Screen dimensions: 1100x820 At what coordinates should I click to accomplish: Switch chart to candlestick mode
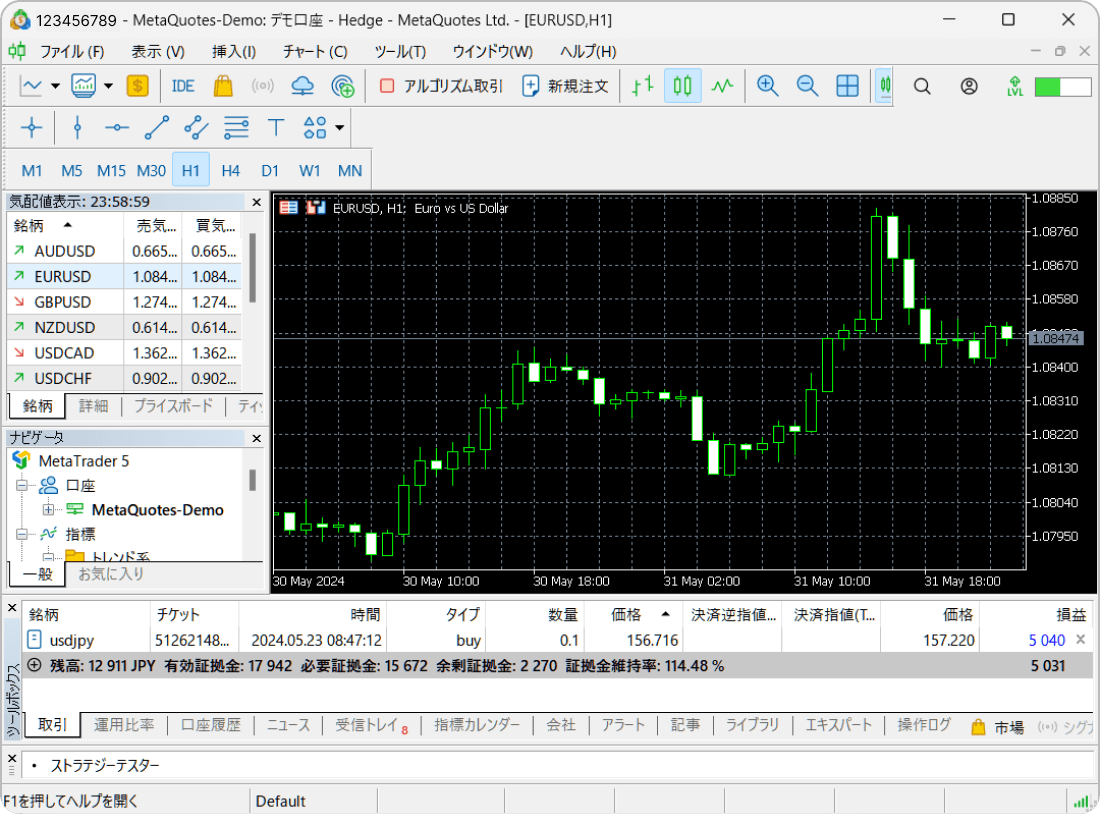(683, 86)
